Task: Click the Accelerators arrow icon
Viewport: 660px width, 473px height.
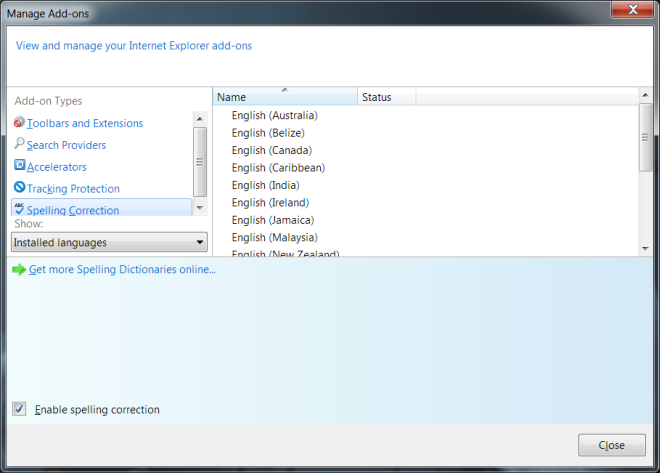Action: [19, 165]
